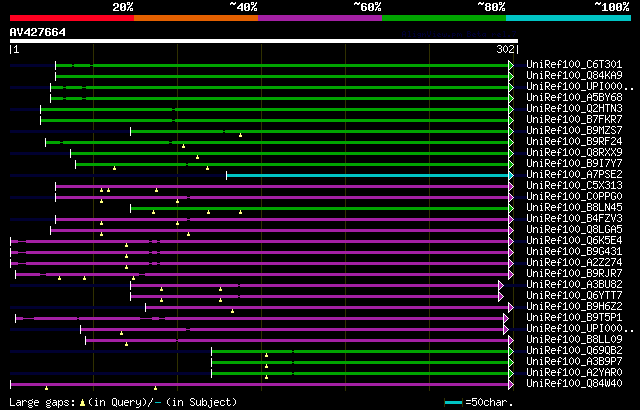Select the UniRef100_A3B9P7 hit label
This screenshot has height=410, width=640.
[574, 362]
